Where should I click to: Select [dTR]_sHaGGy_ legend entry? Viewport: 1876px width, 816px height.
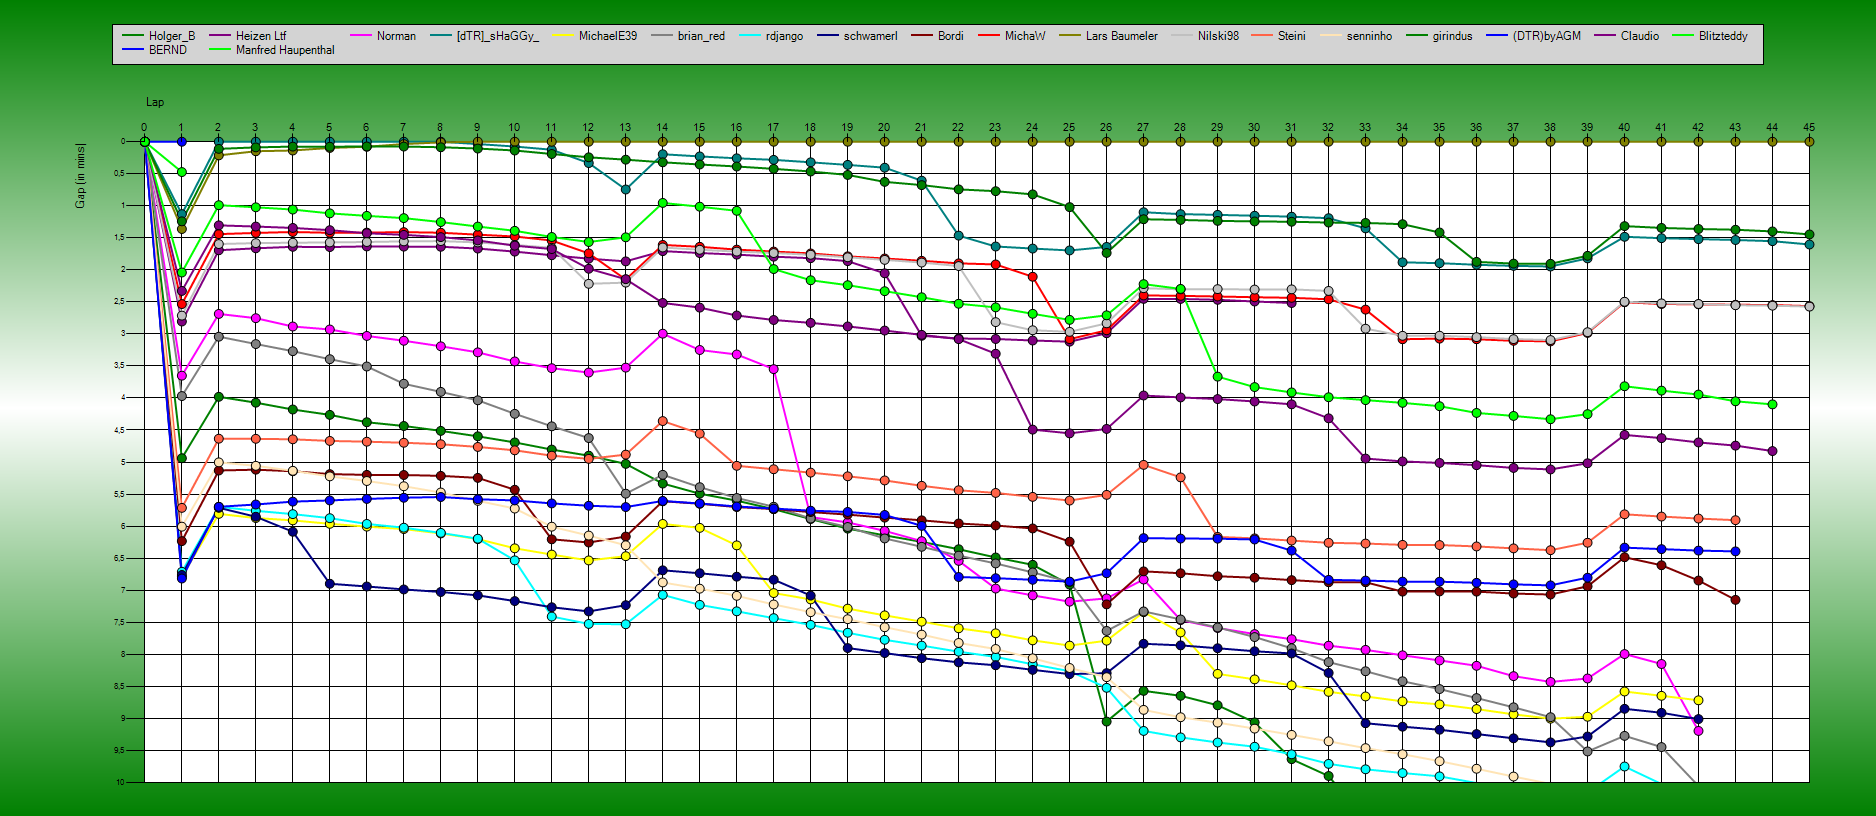click(x=497, y=36)
